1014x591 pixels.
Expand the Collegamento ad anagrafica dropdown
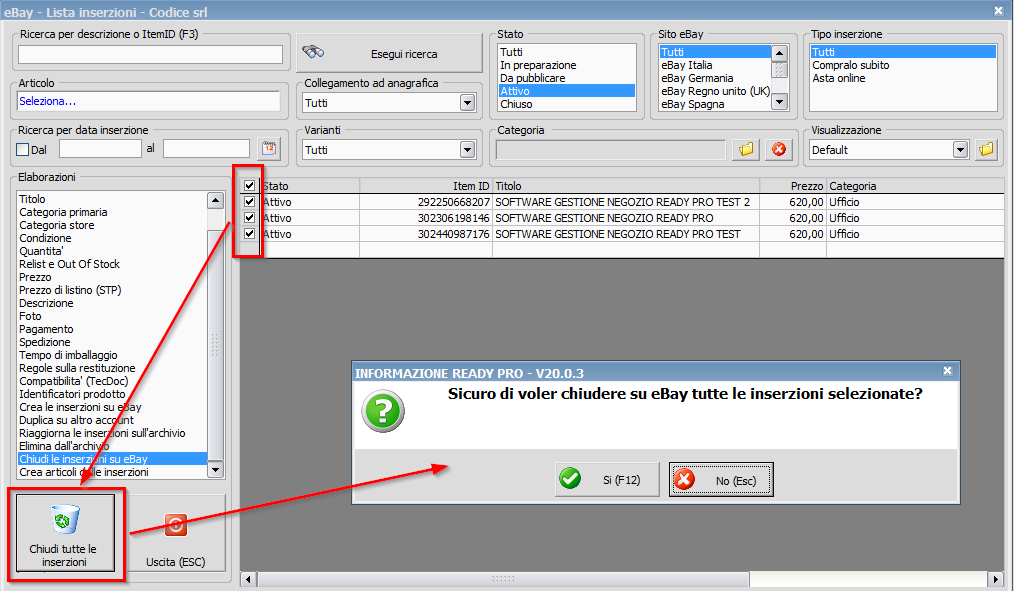[x=468, y=103]
